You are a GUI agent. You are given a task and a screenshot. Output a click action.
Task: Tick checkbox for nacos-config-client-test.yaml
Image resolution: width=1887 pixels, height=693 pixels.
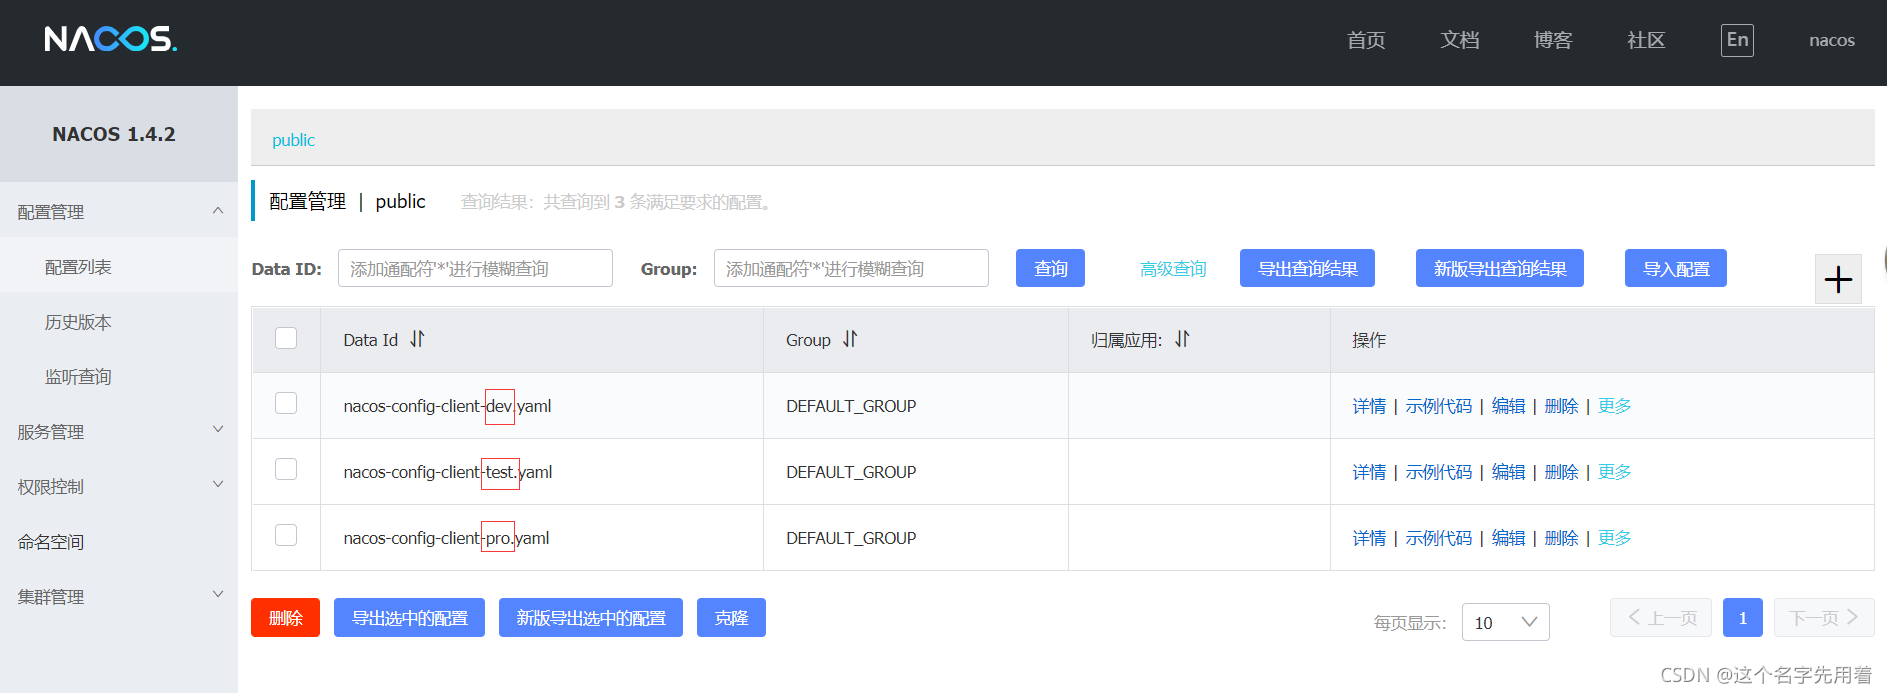pyautogui.click(x=286, y=469)
